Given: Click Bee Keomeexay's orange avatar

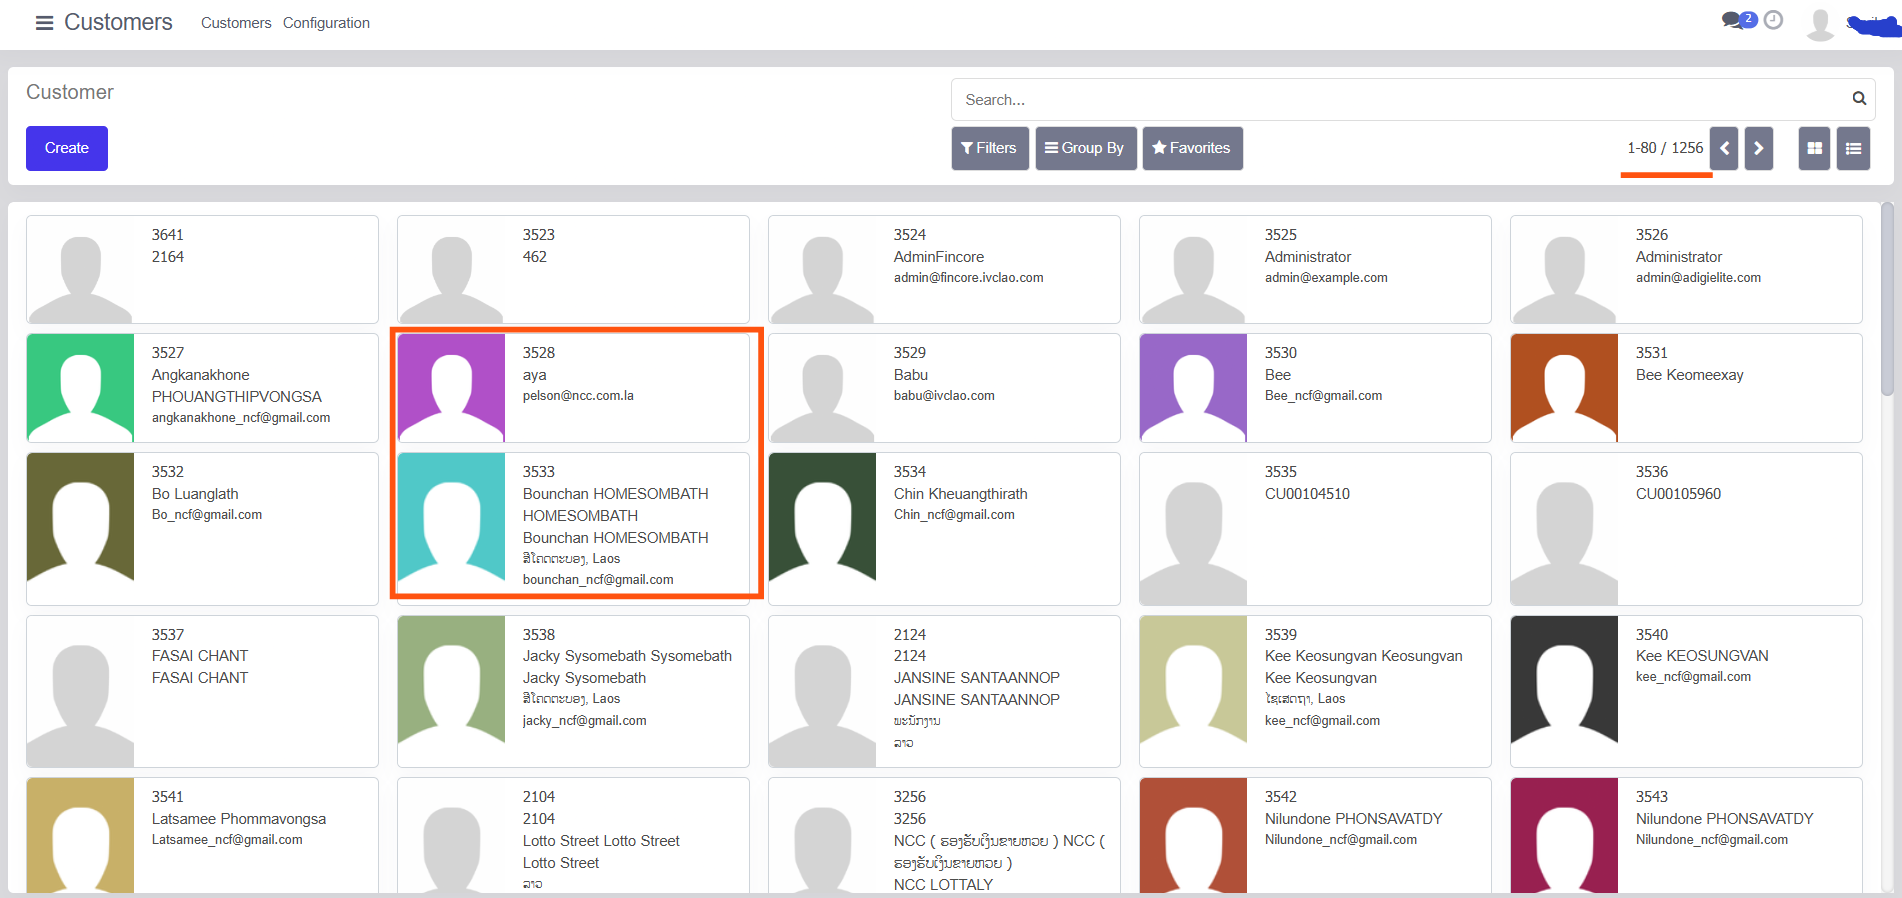Looking at the screenshot, I should (x=1564, y=388).
